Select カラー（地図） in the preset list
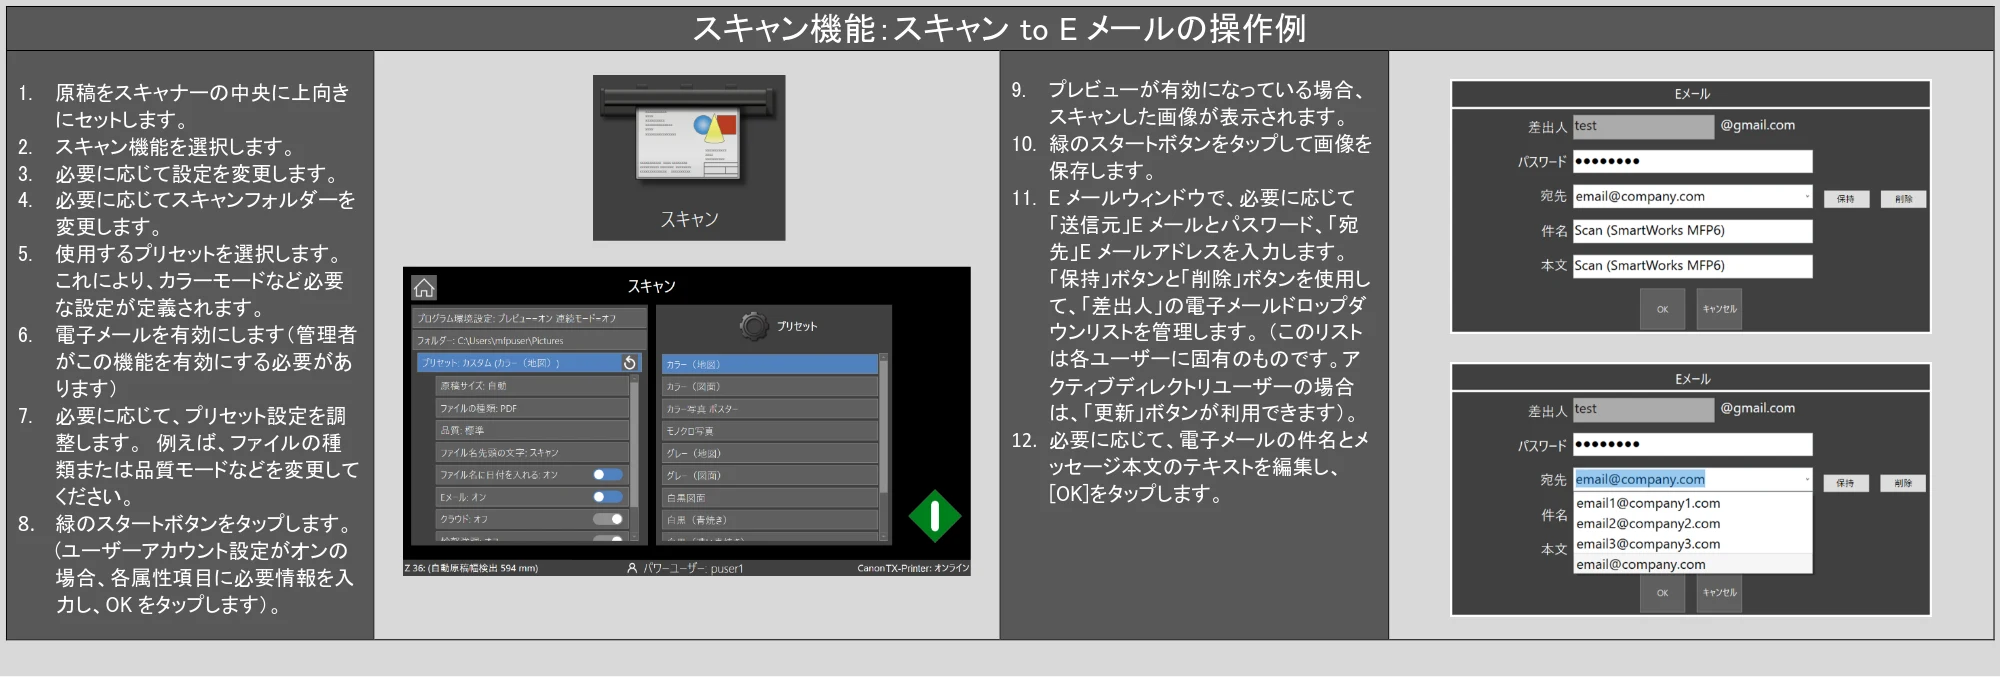This screenshot has width=2000, height=677. (x=769, y=364)
